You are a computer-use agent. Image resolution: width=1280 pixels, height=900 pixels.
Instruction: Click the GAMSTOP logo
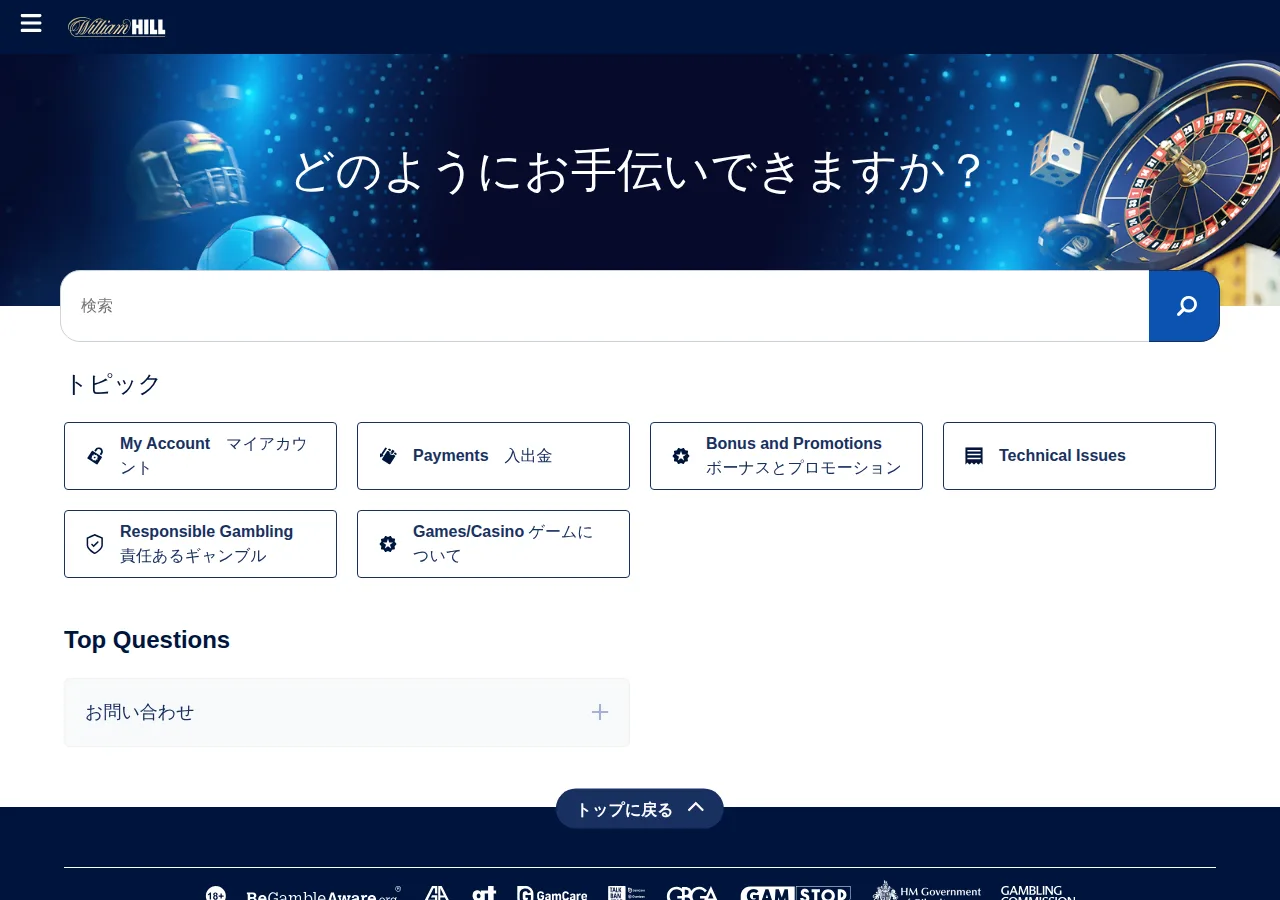click(x=795, y=893)
